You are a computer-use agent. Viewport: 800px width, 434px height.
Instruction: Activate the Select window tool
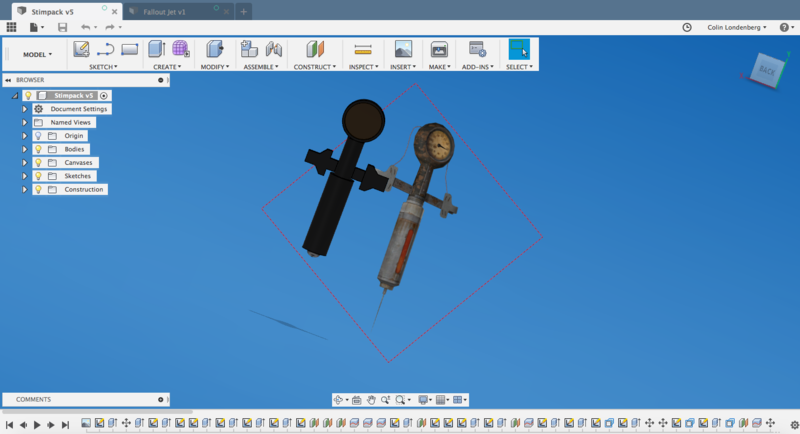(x=519, y=49)
